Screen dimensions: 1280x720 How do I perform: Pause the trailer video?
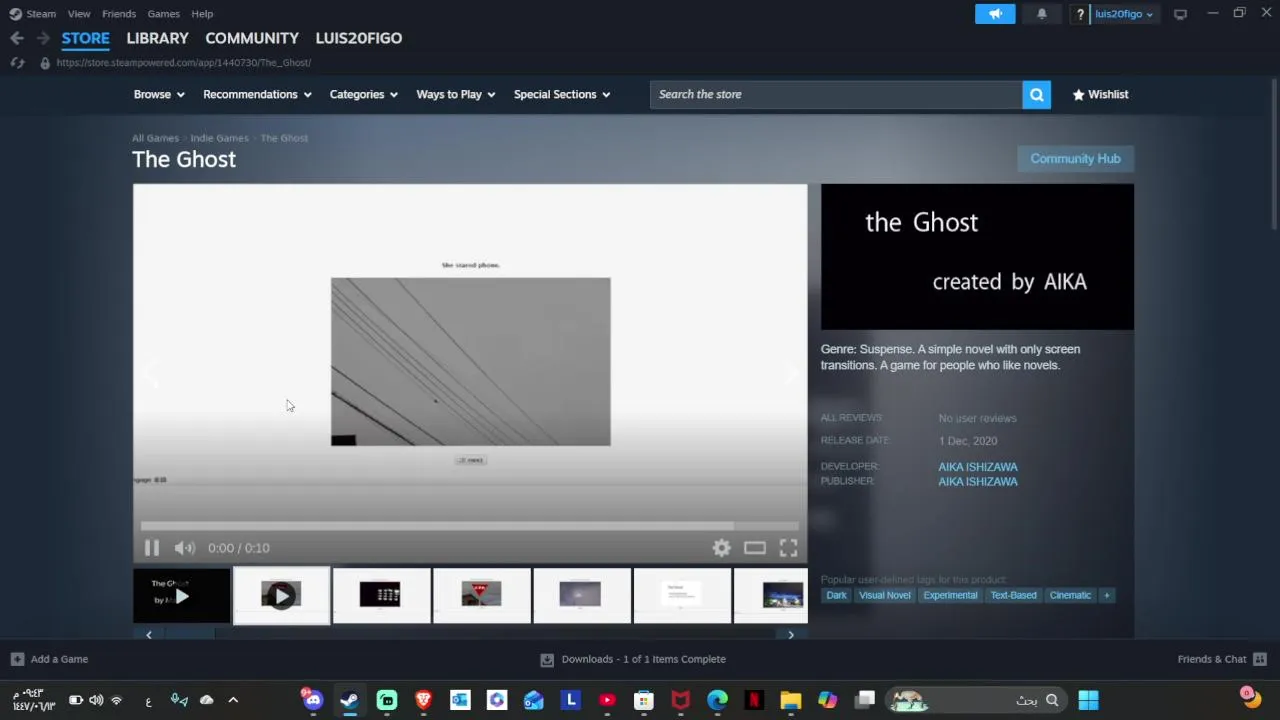(x=152, y=548)
